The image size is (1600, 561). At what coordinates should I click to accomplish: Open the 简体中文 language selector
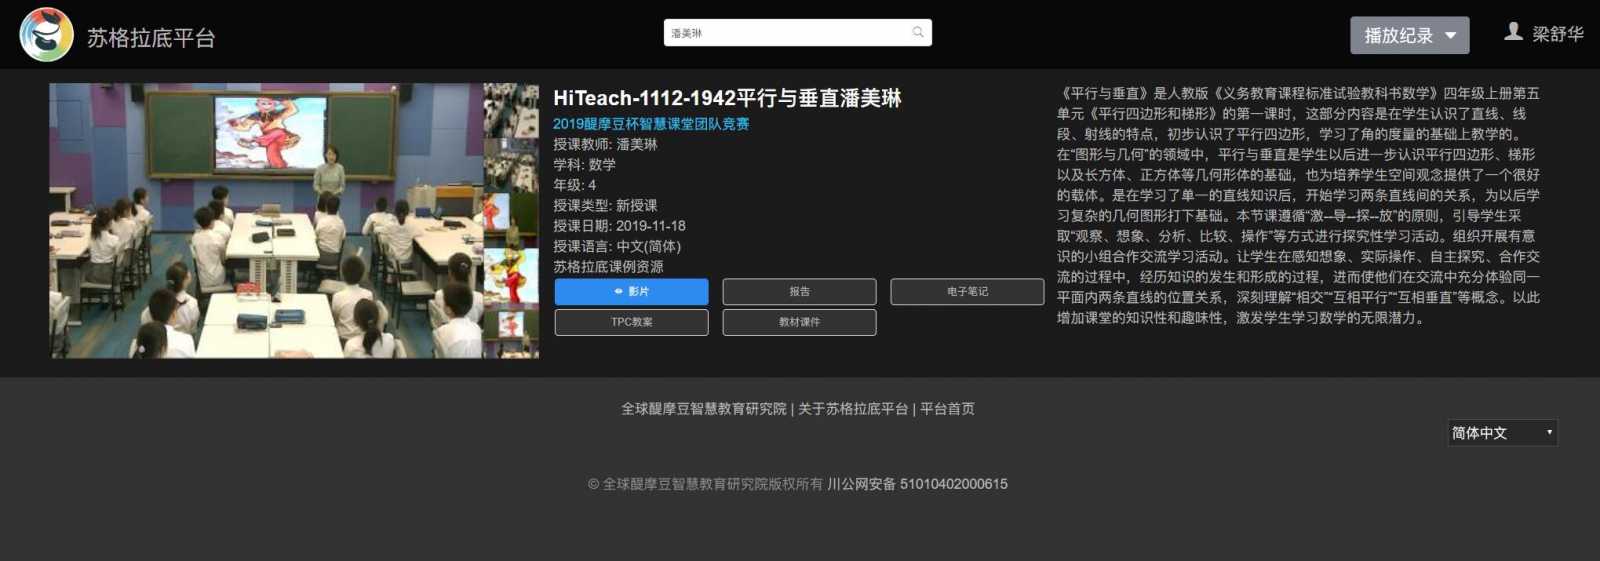1502,433
